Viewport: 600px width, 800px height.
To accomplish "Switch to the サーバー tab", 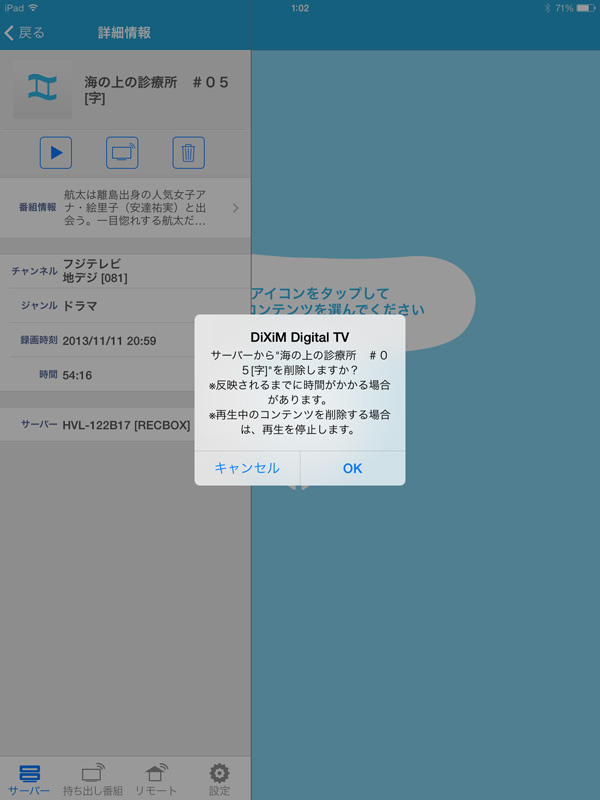I will coord(29,780).
